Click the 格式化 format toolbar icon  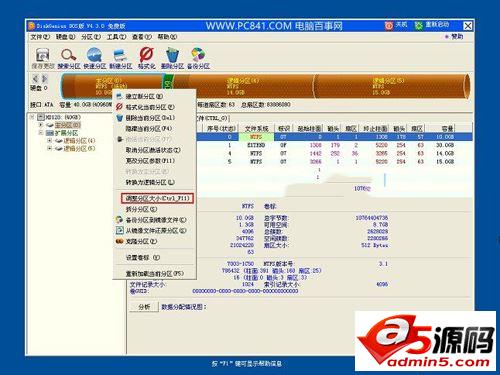[x=146, y=55]
